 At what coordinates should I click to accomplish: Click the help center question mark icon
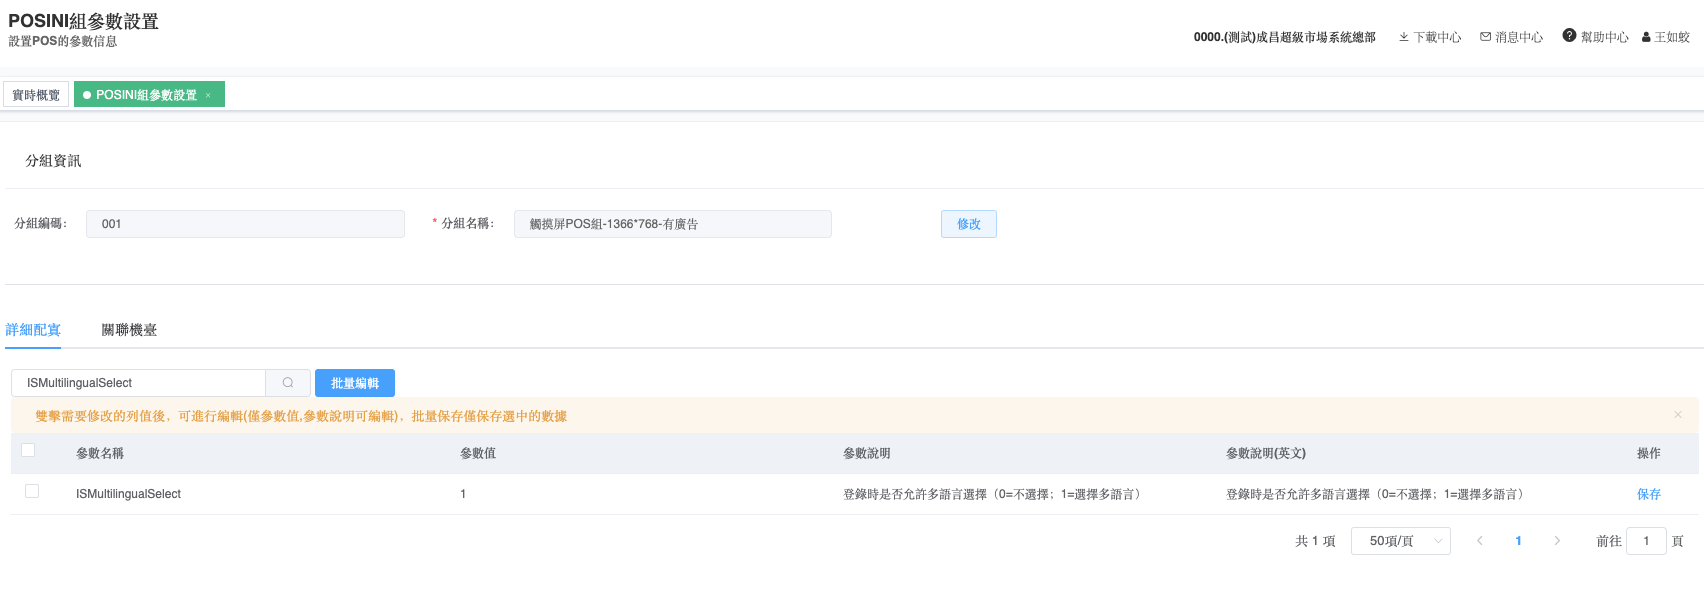tap(1569, 35)
